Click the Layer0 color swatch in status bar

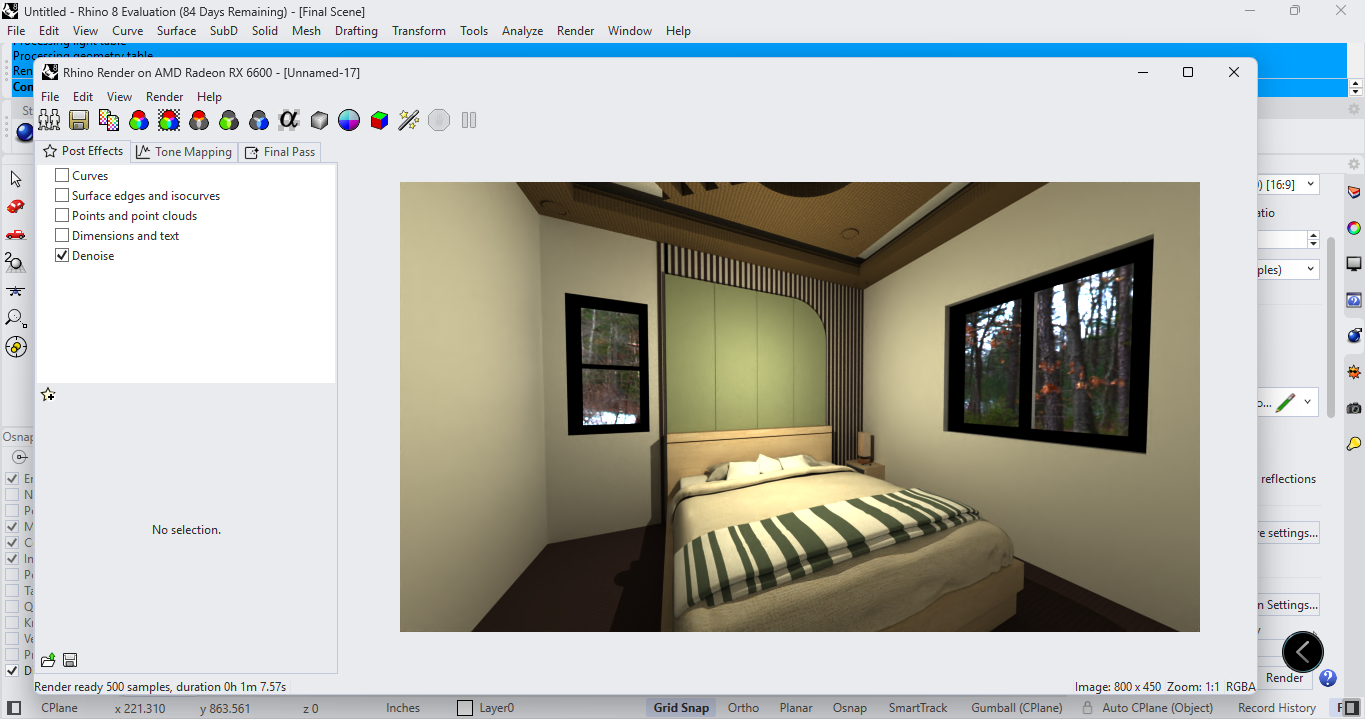click(x=465, y=708)
